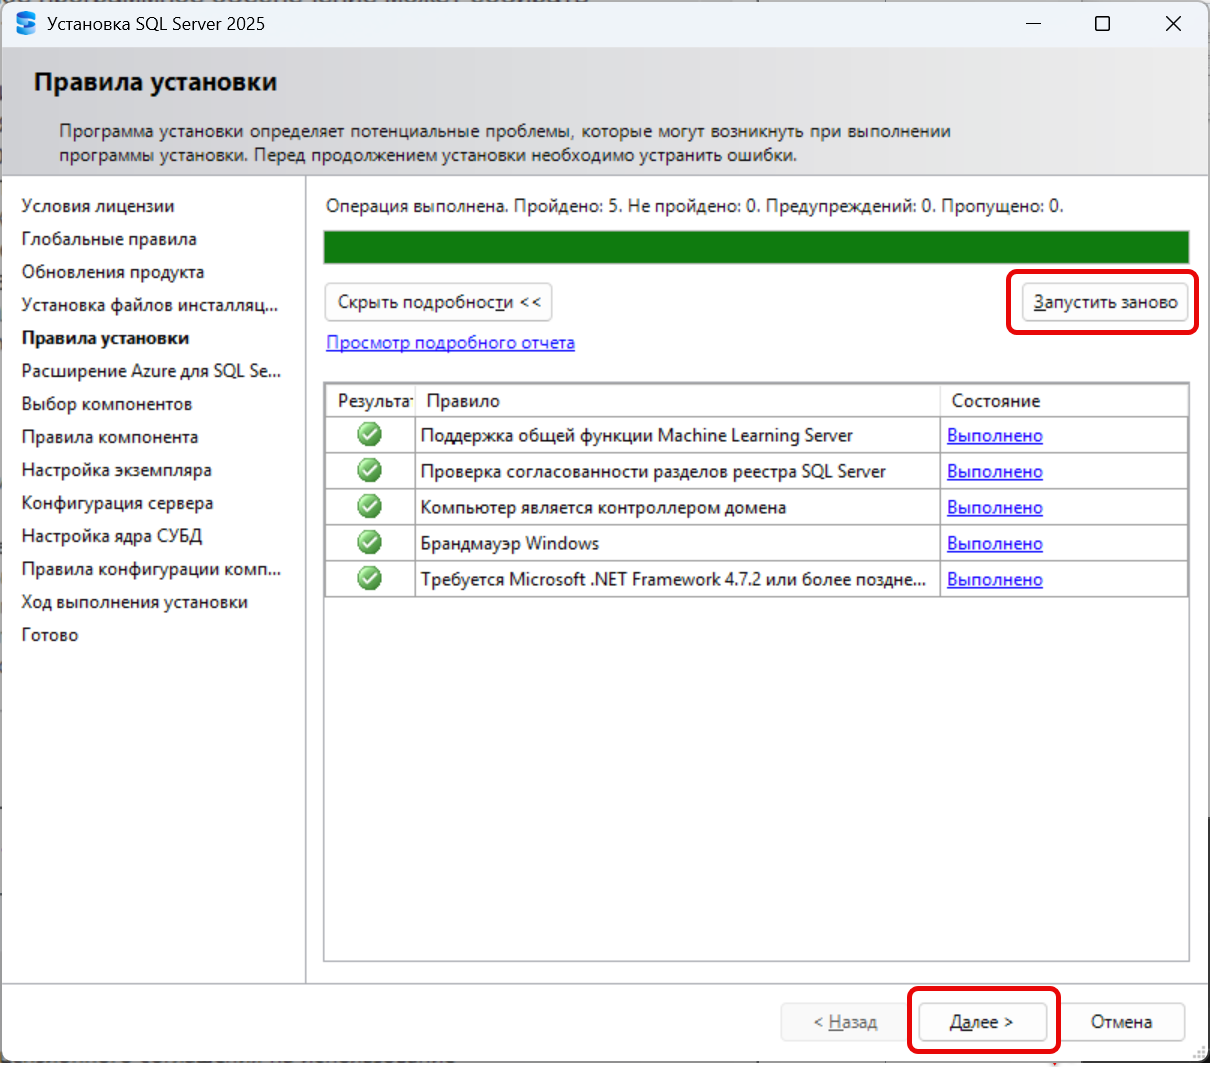Re-run checks with Запустить заново
The height and width of the screenshot is (1067, 1210).
tap(1105, 302)
